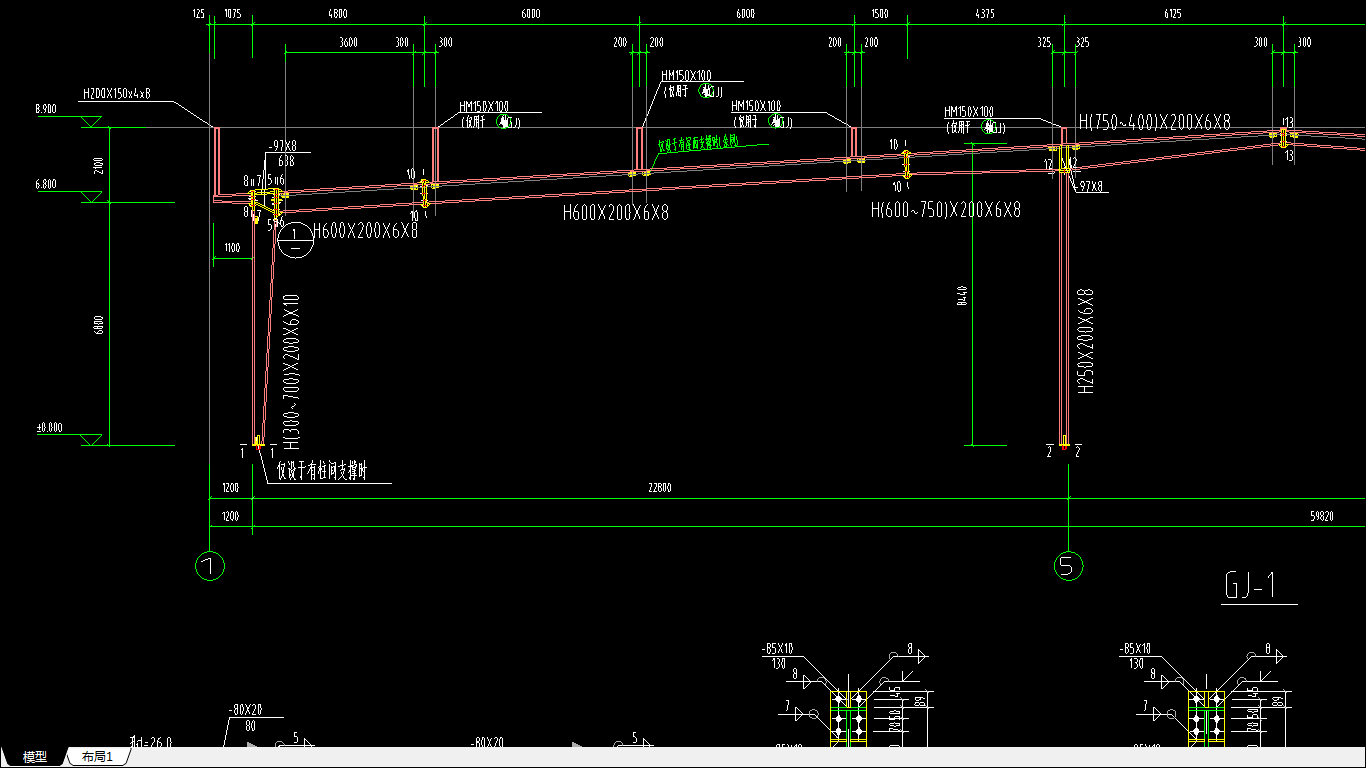Select the 4800 top dimension
This screenshot has width=1366, height=768.
[x=337, y=14]
